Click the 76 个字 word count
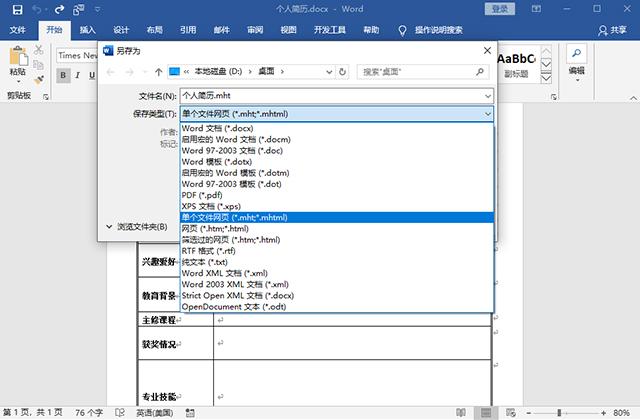The height and width of the screenshot is (420, 640). [89, 413]
